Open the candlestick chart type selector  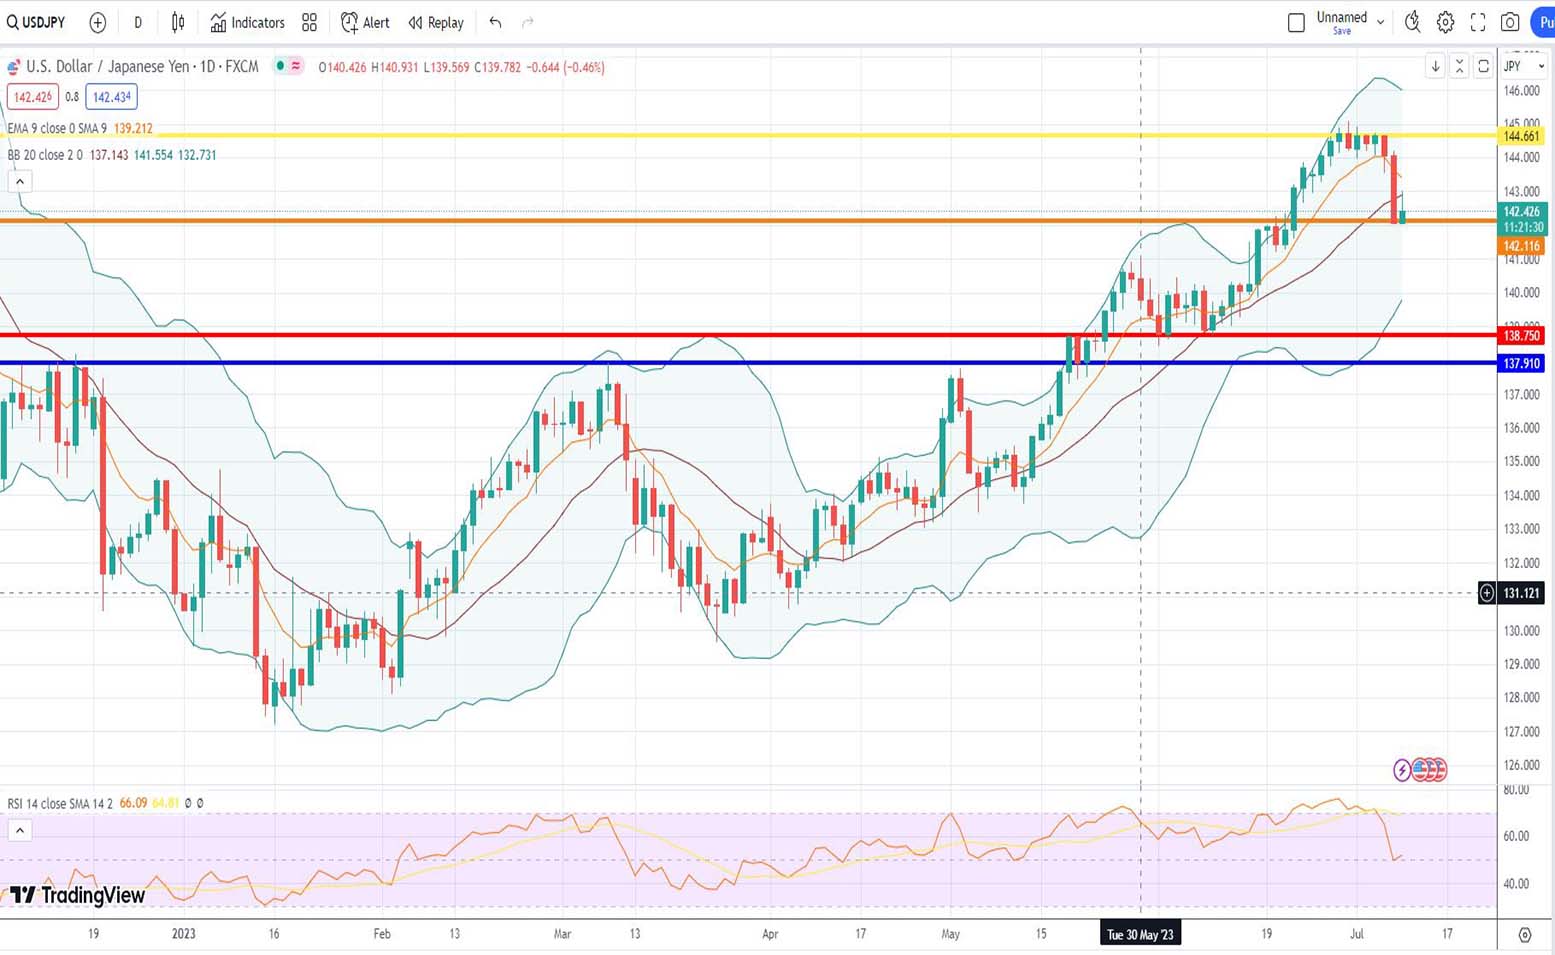point(178,22)
